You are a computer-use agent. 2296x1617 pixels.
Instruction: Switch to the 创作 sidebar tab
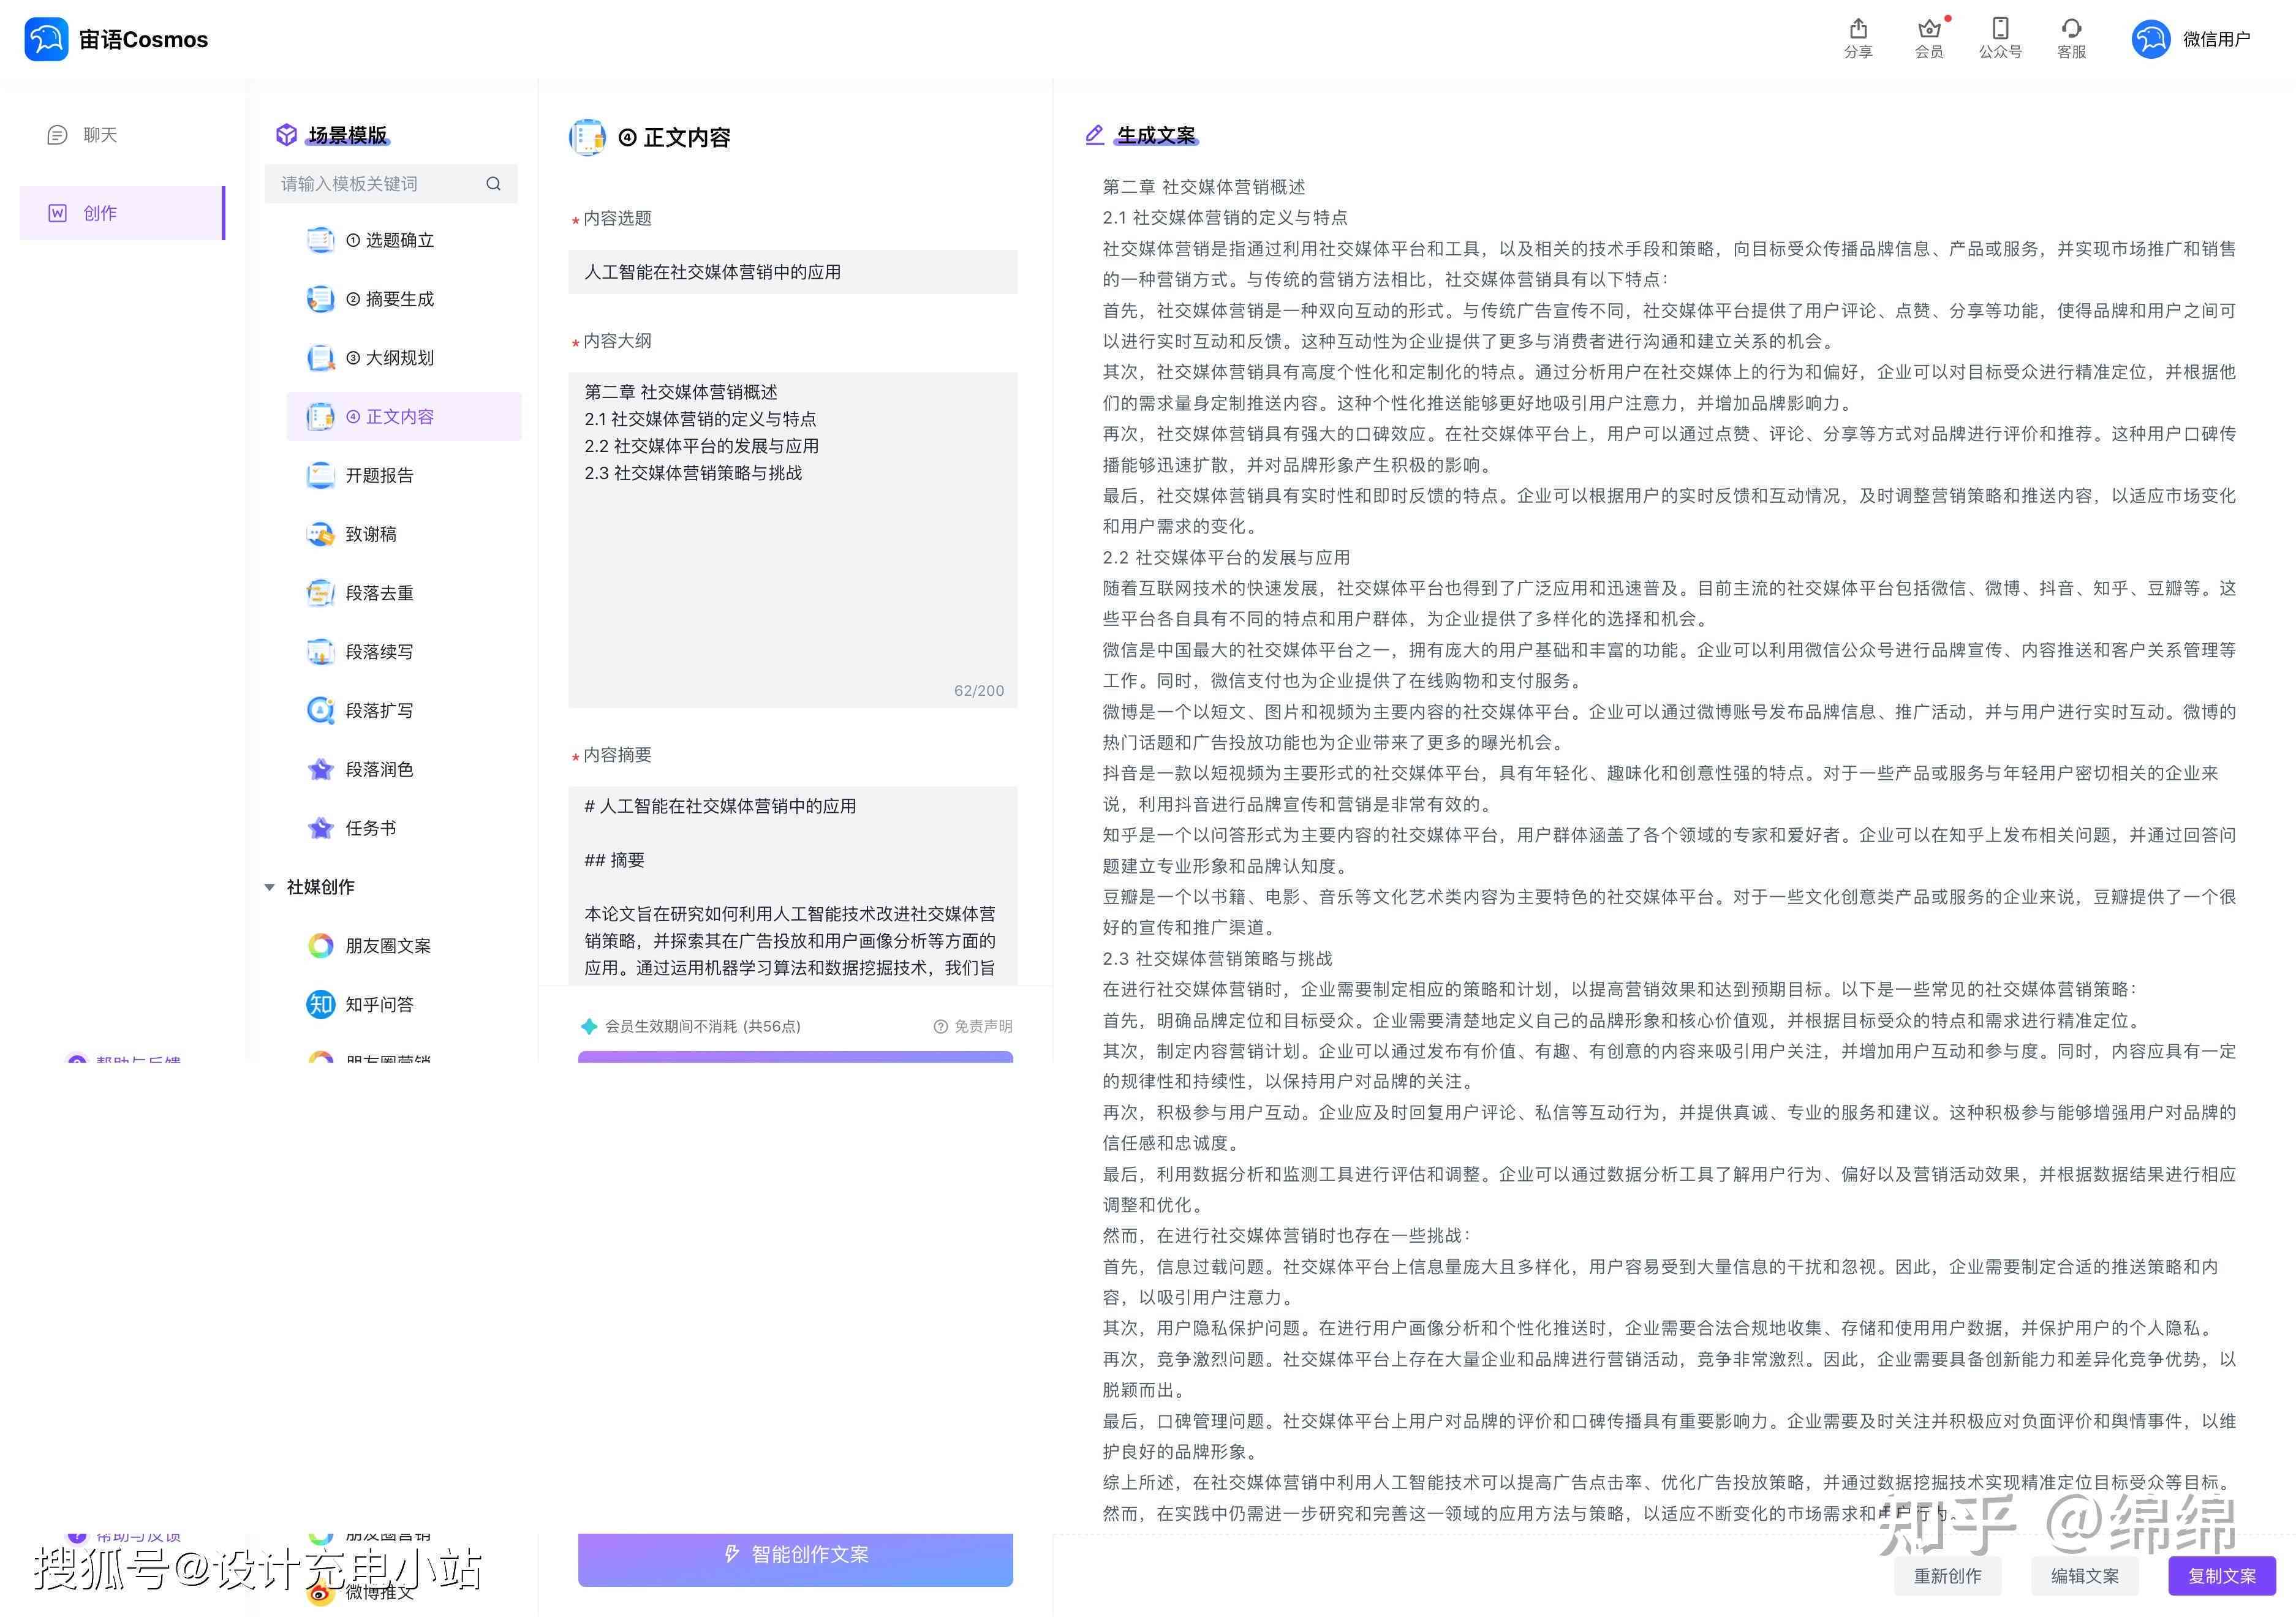point(122,213)
